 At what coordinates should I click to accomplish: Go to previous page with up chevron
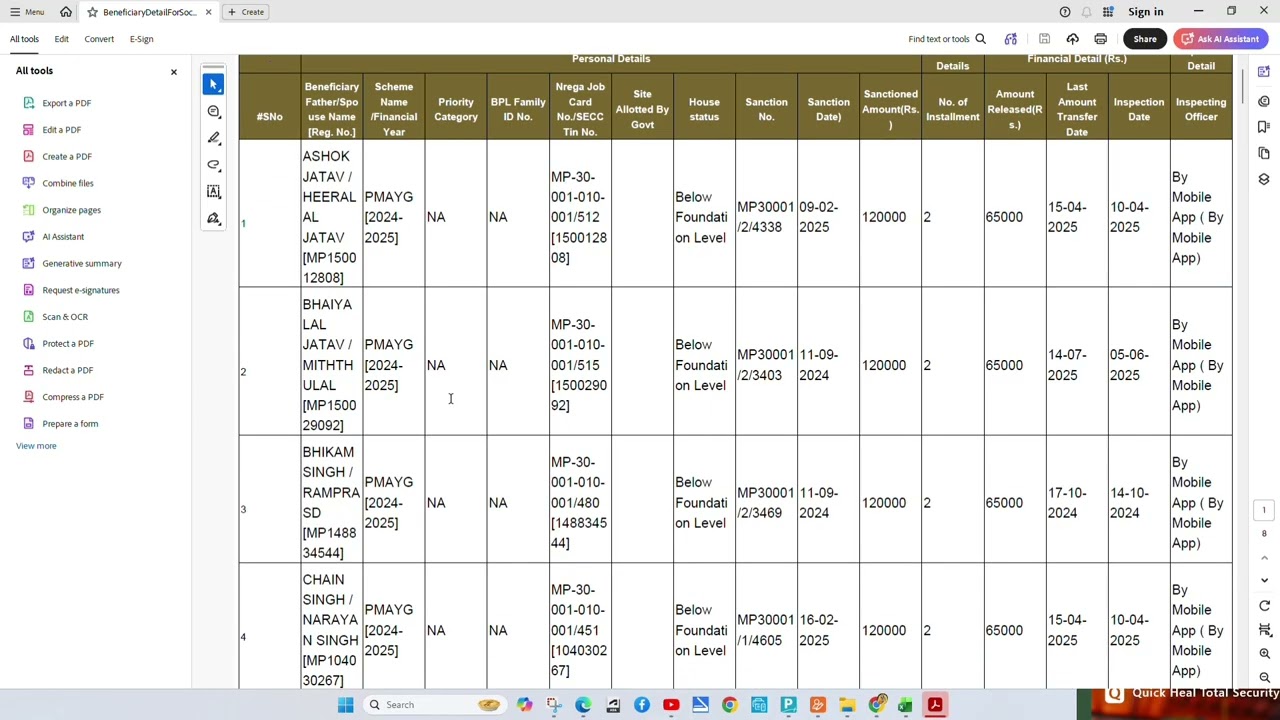[1264, 558]
